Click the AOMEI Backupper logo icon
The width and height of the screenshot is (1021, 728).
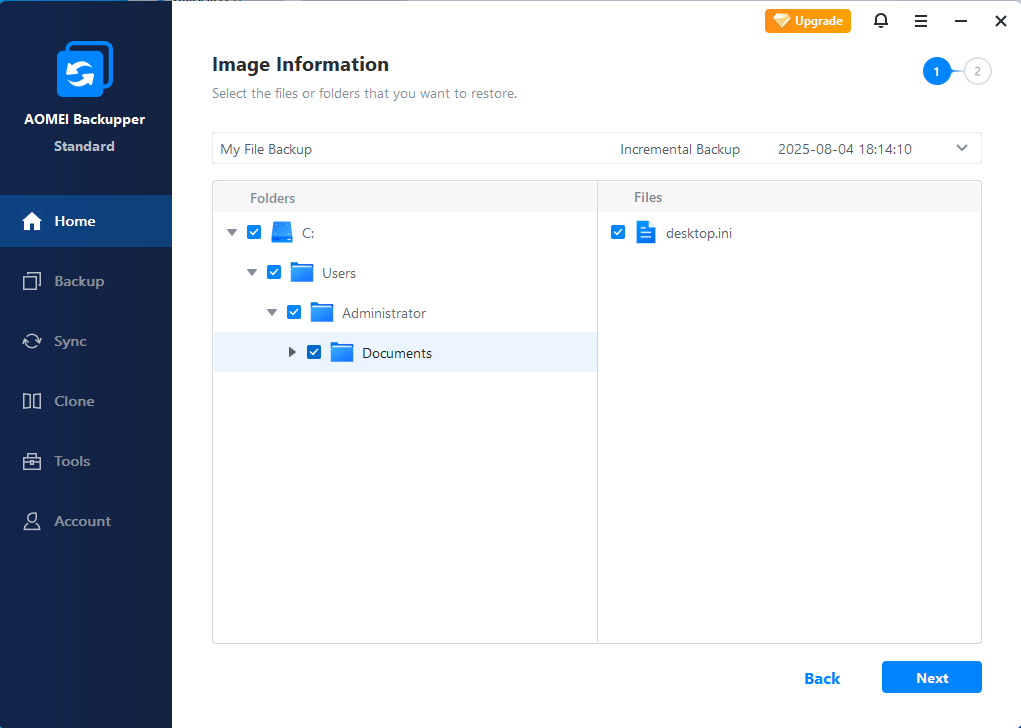[85, 69]
